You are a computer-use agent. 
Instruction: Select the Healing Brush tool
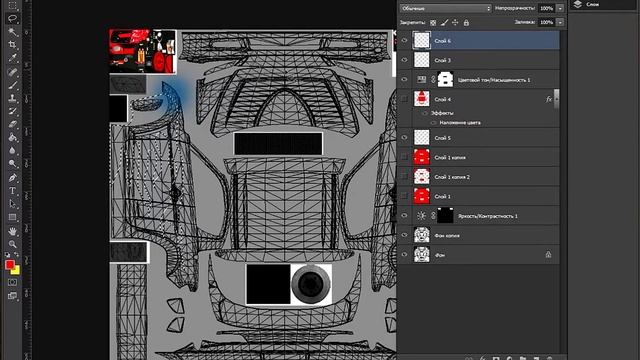[12, 72]
